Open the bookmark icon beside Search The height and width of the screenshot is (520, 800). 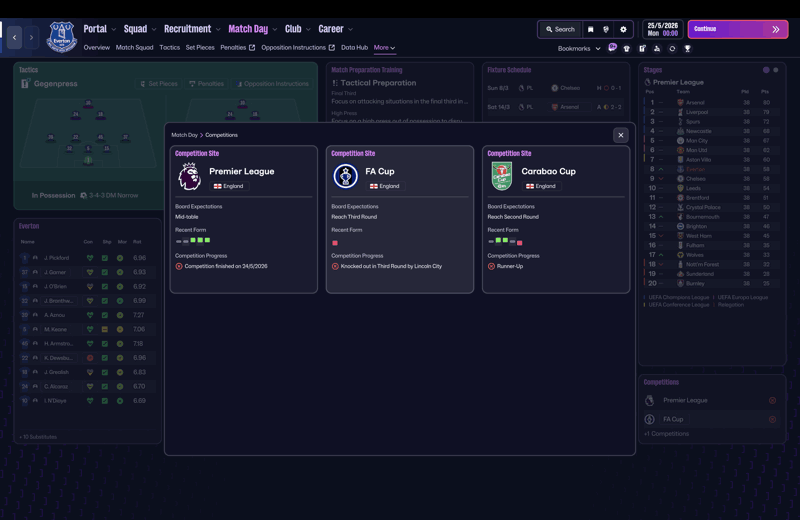coord(590,30)
